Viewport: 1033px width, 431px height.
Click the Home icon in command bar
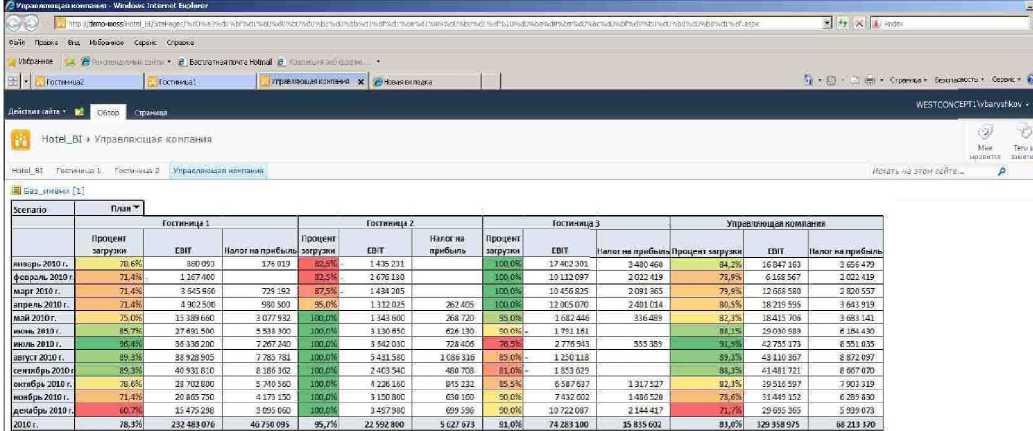click(808, 79)
